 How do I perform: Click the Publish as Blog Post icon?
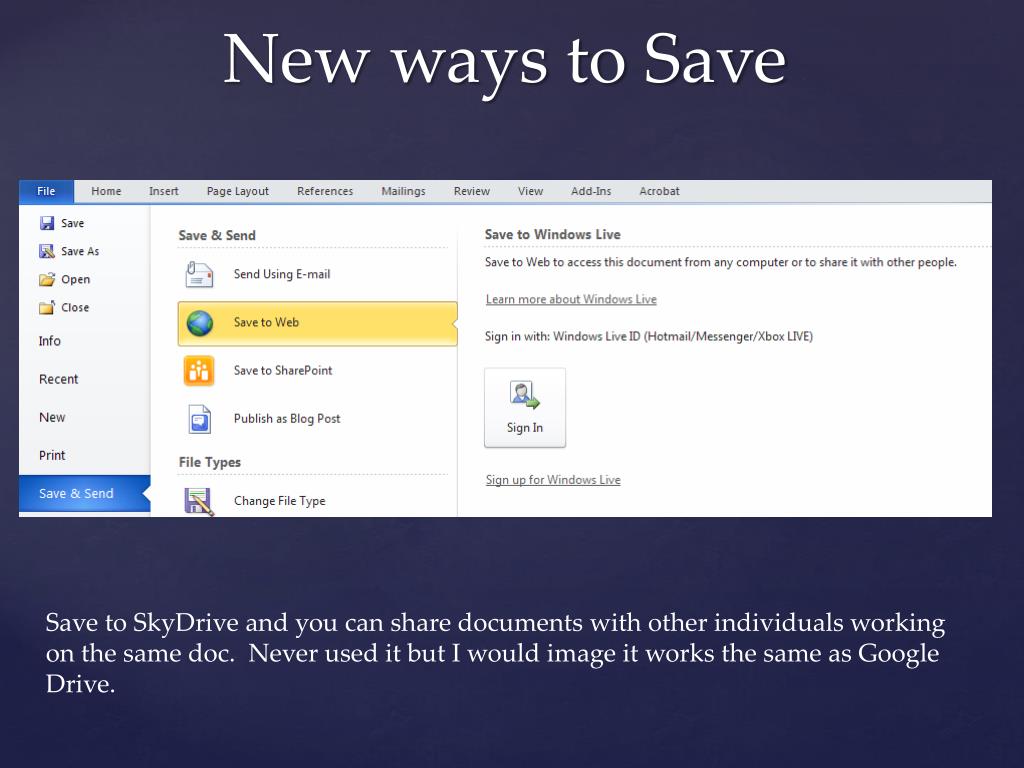tap(200, 419)
